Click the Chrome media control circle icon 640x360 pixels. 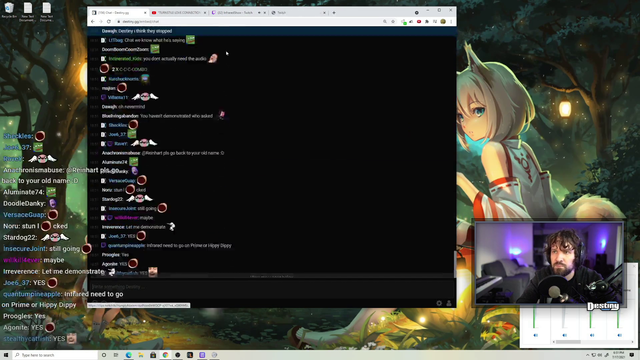click(x=416, y=13)
